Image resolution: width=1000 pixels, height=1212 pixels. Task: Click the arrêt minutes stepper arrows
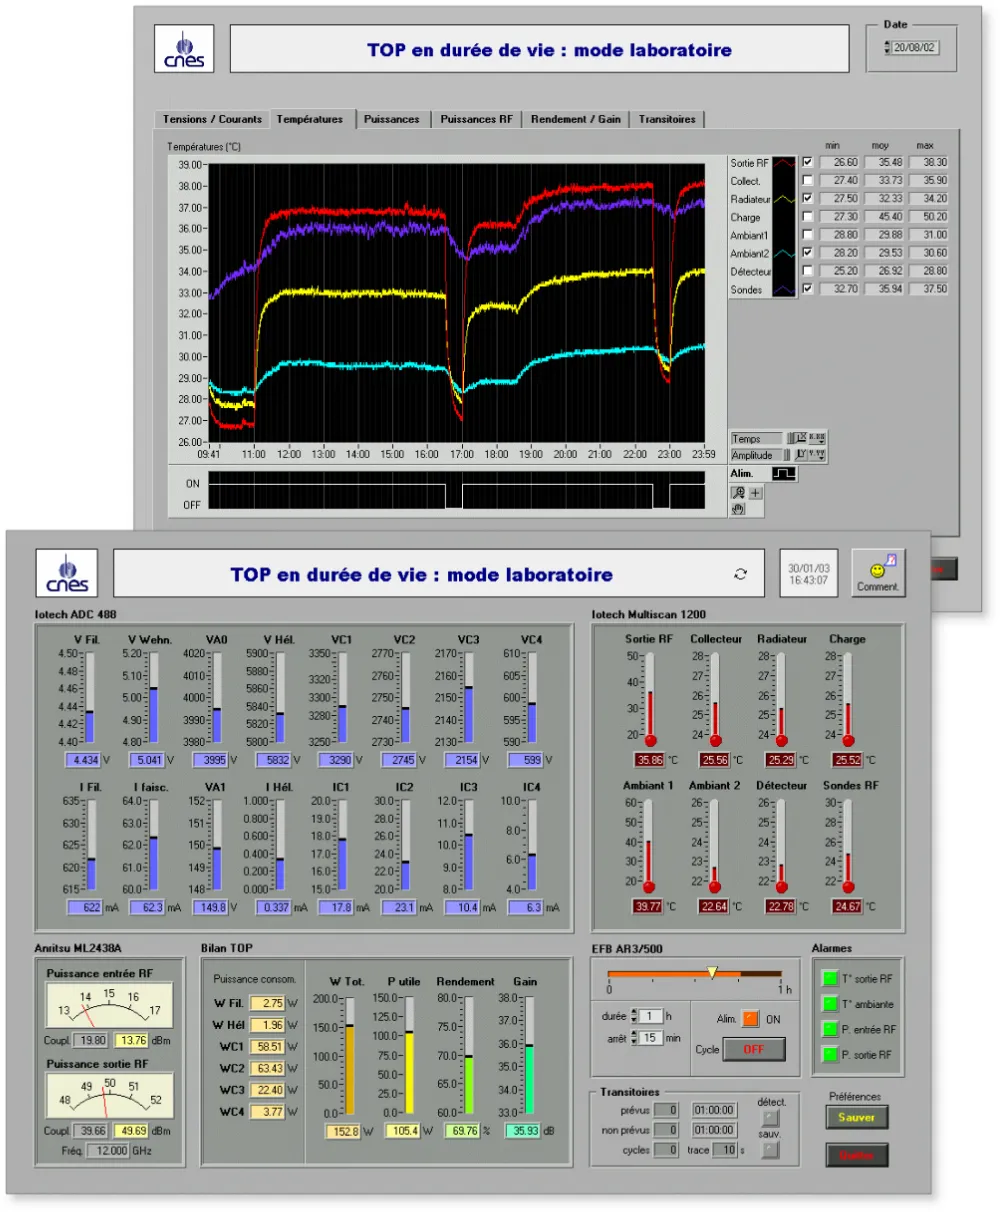coord(633,1038)
